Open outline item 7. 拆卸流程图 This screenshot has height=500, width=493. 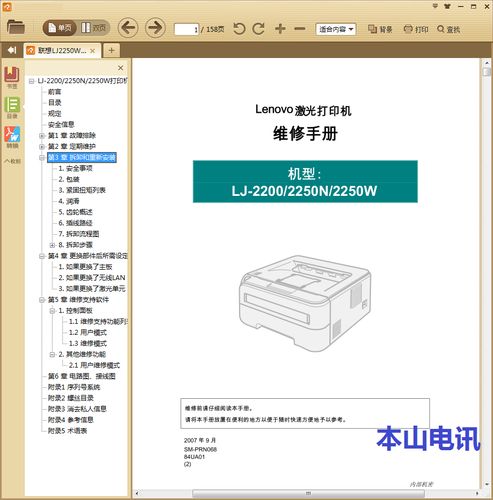tap(79, 234)
